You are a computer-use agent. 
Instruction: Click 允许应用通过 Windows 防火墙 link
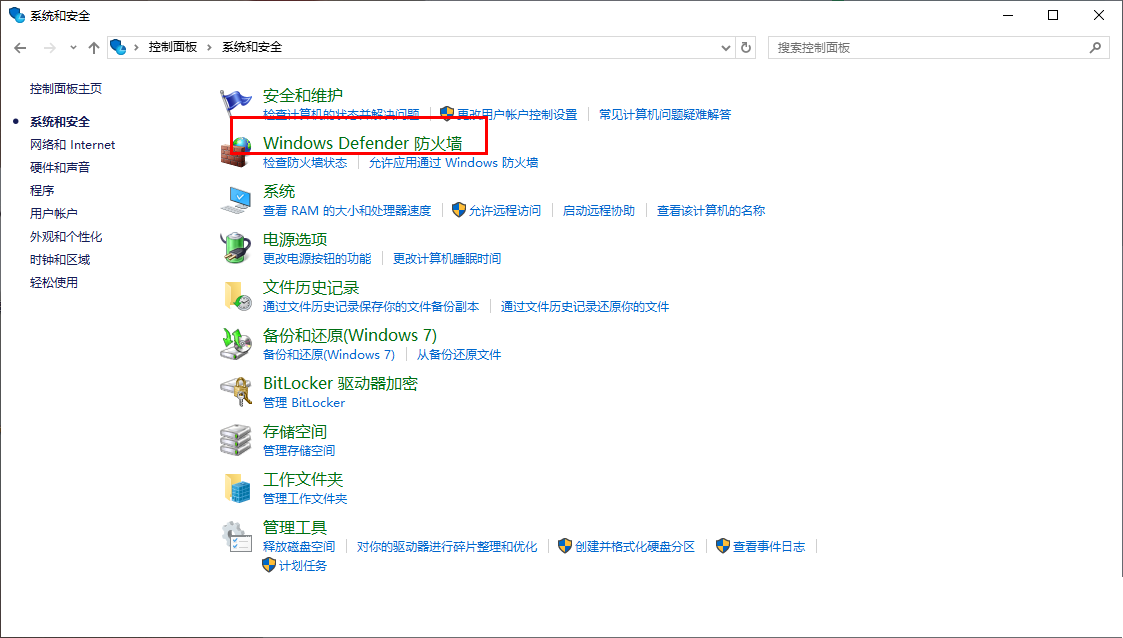click(x=453, y=163)
